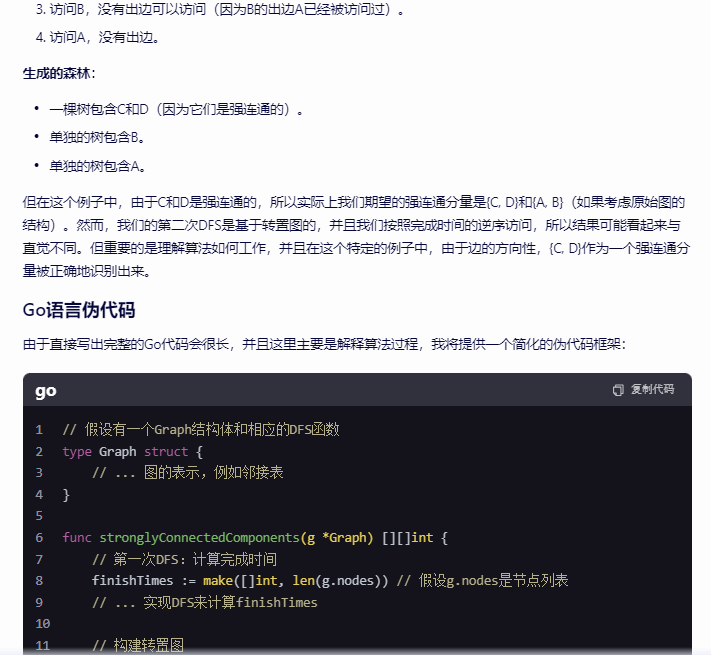711x655 pixels.
Task: Click function name 'stronglyConnectedComponents'
Action: tap(200, 538)
